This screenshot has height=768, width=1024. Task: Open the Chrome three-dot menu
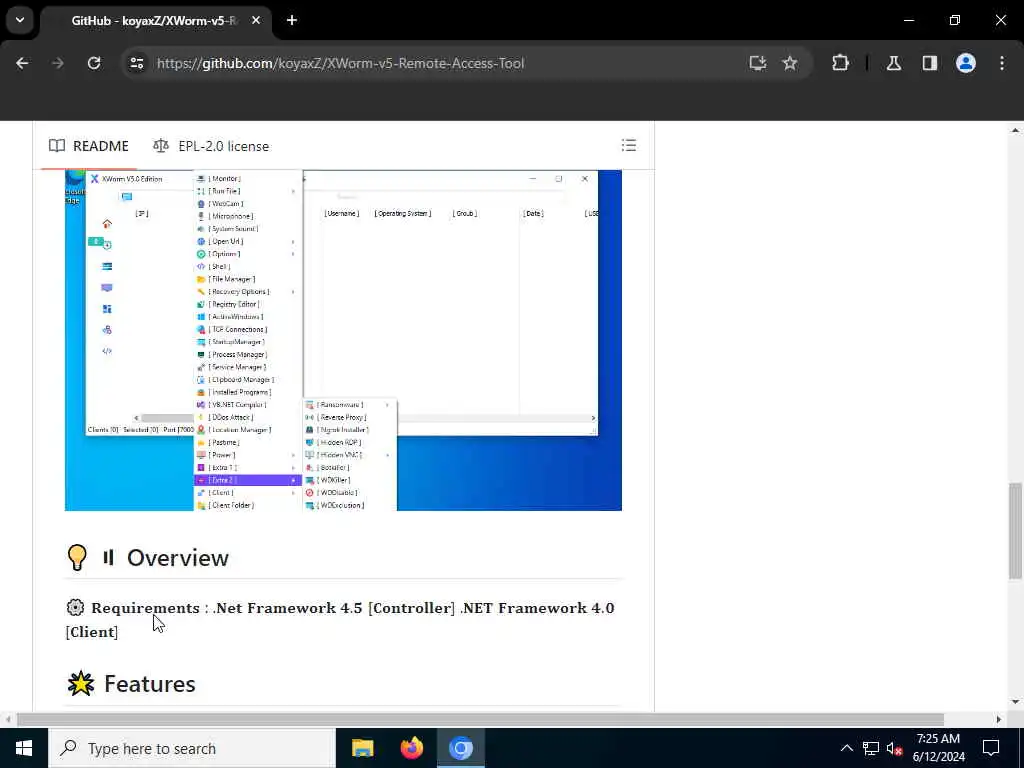1002,63
